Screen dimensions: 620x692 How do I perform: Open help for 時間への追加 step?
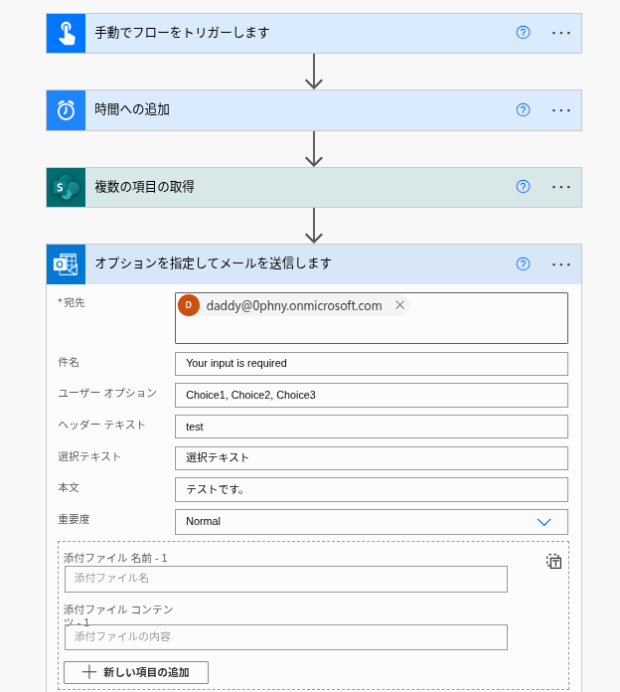pos(523,109)
